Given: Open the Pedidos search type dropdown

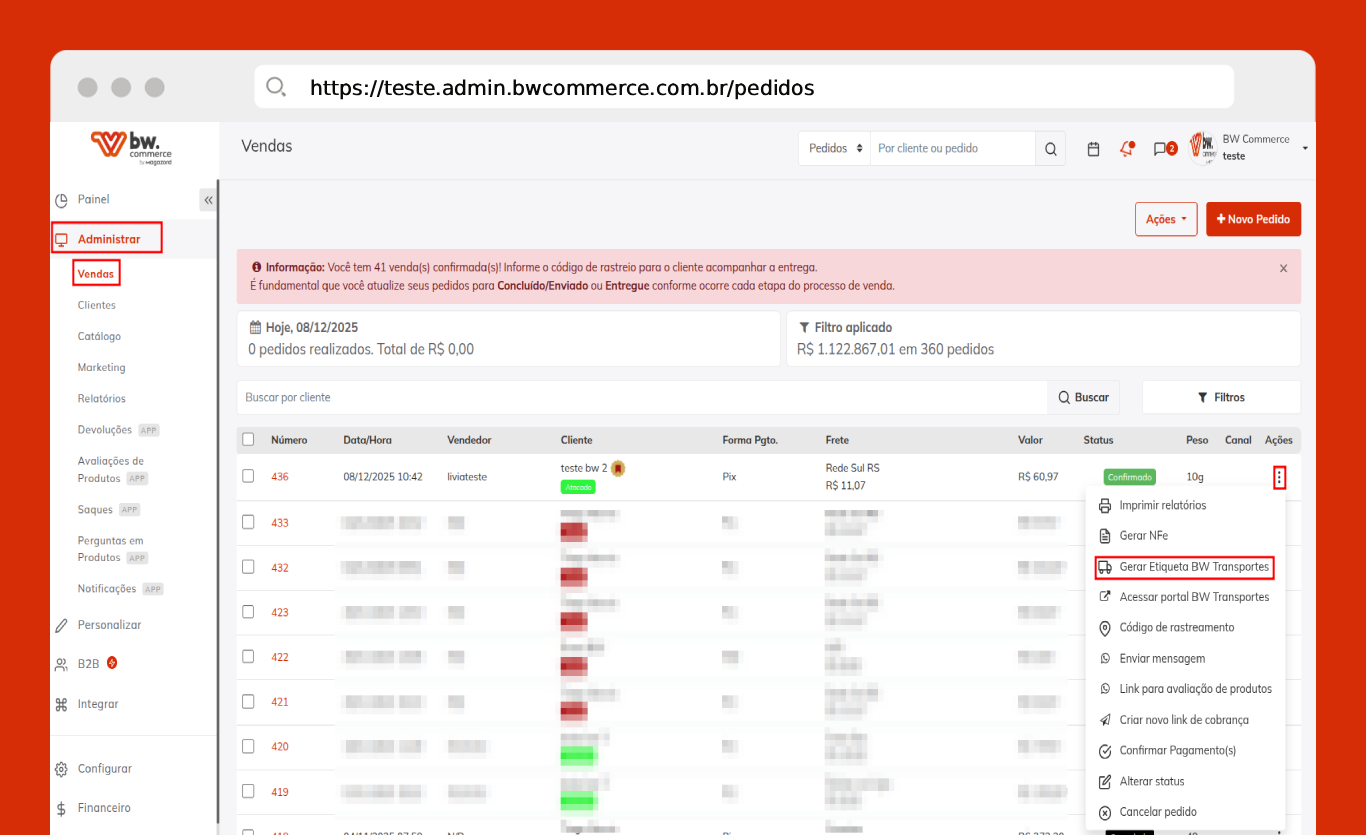Looking at the screenshot, I should pos(834,149).
